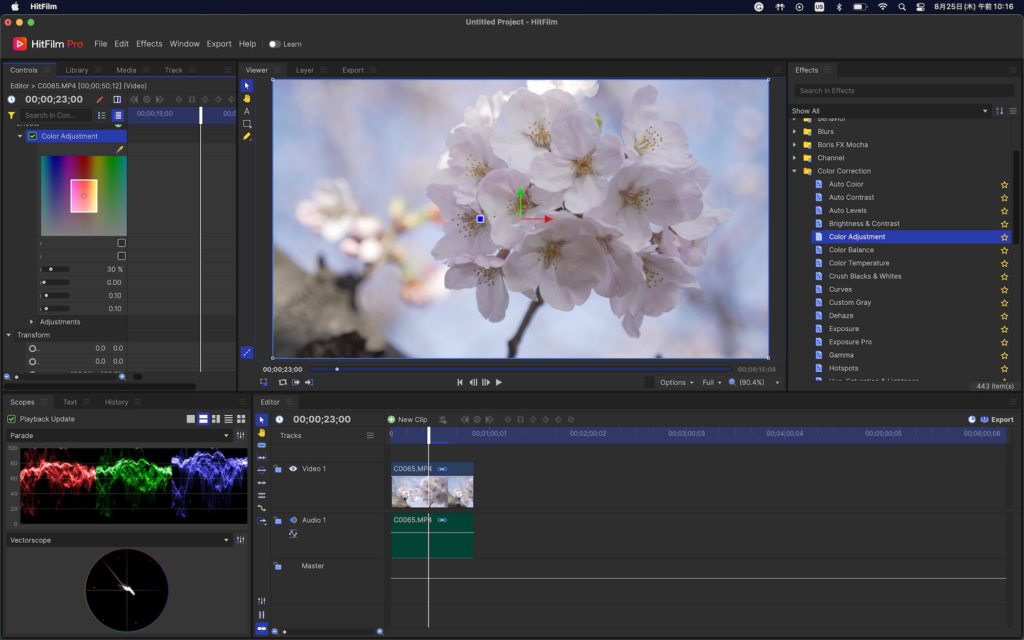Image resolution: width=1024 pixels, height=640 pixels.
Task: Click the Tracks options menu icon
Action: [x=370, y=436]
